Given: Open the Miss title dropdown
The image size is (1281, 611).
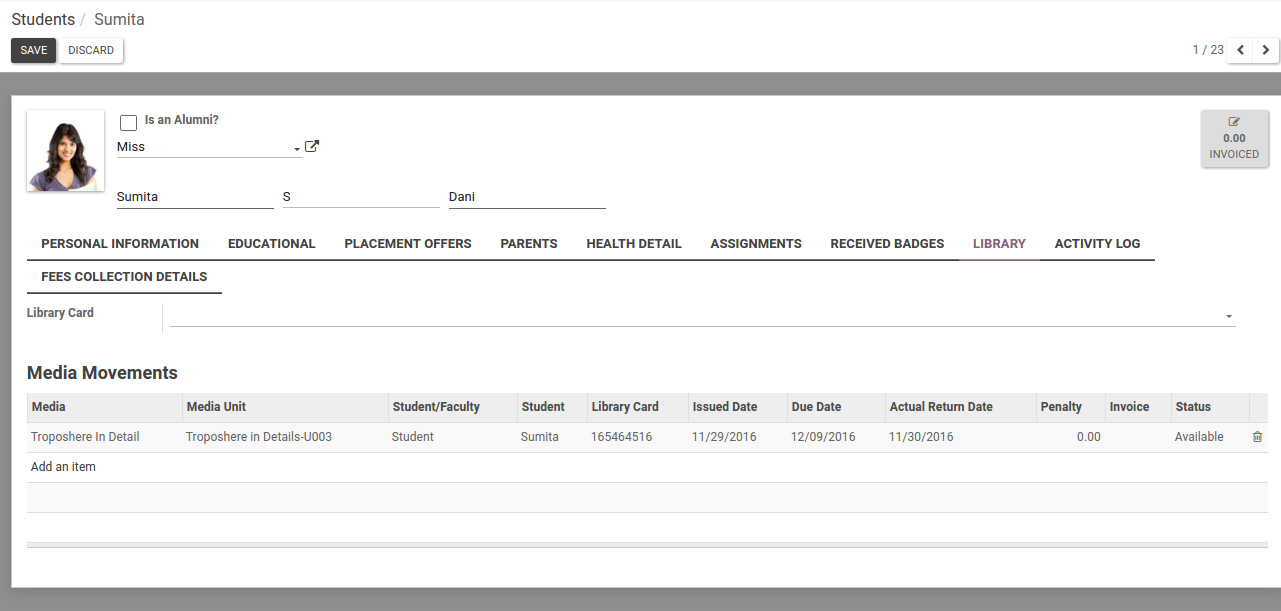Looking at the screenshot, I should pos(210,147).
